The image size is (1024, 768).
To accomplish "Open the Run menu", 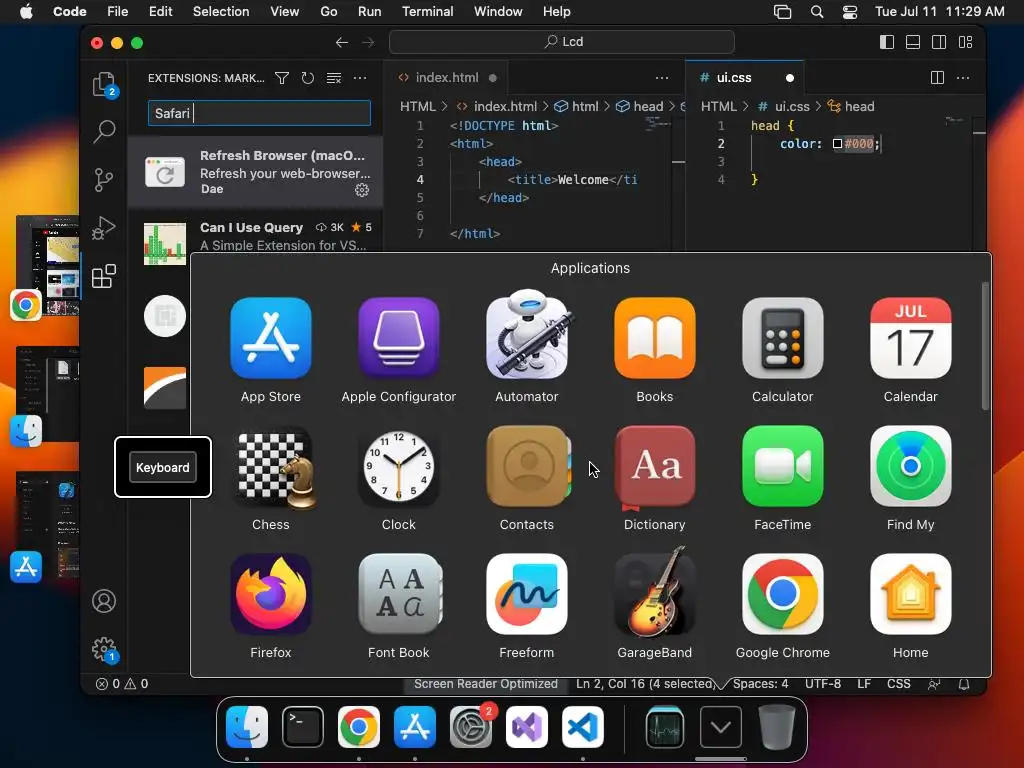I will tap(369, 12).
